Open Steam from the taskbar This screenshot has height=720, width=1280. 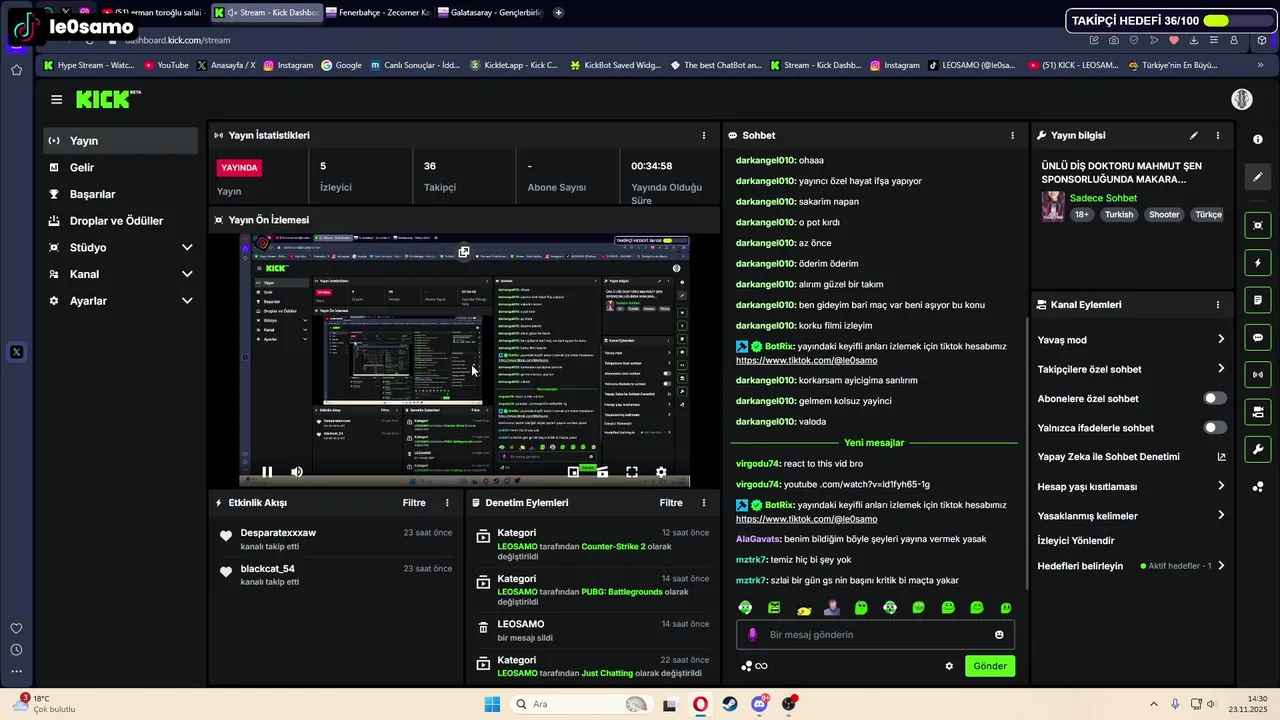[x=730, y=704]
